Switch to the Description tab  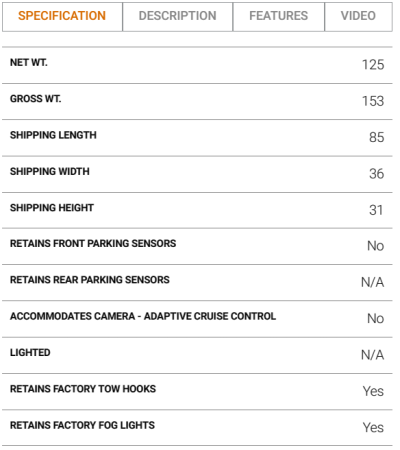click(178, 17)
